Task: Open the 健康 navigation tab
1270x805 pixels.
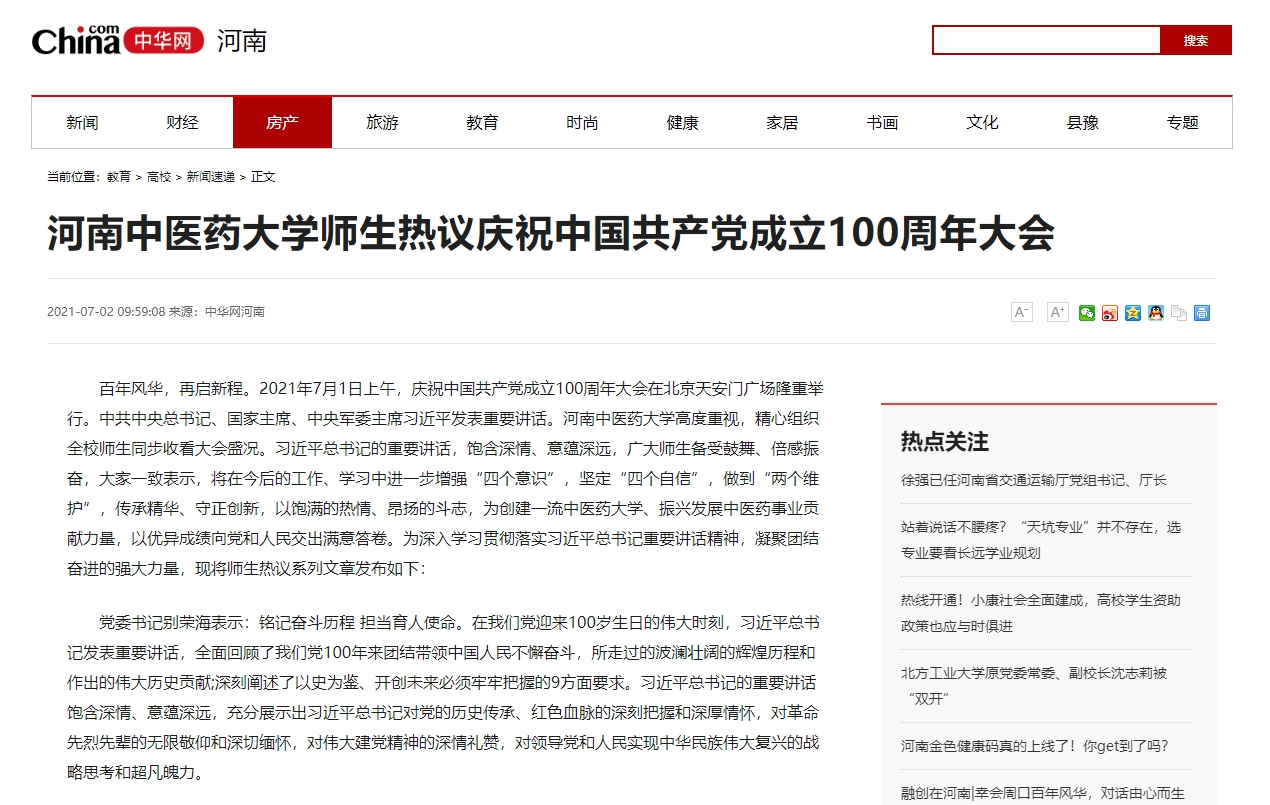Action: click(682, 123)
